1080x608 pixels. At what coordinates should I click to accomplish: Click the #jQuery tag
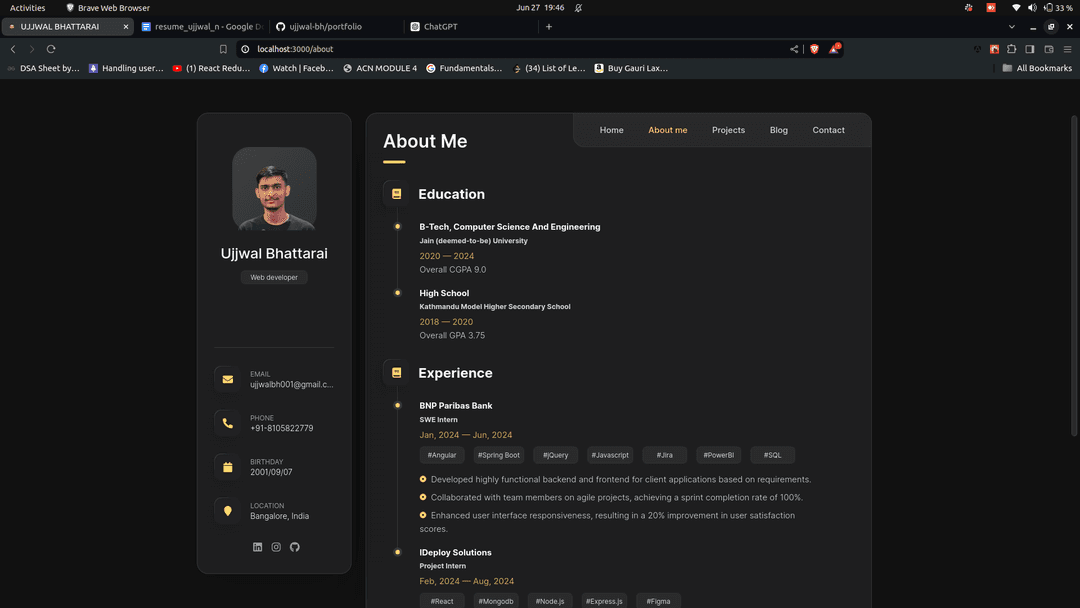(x=555, y=455)
